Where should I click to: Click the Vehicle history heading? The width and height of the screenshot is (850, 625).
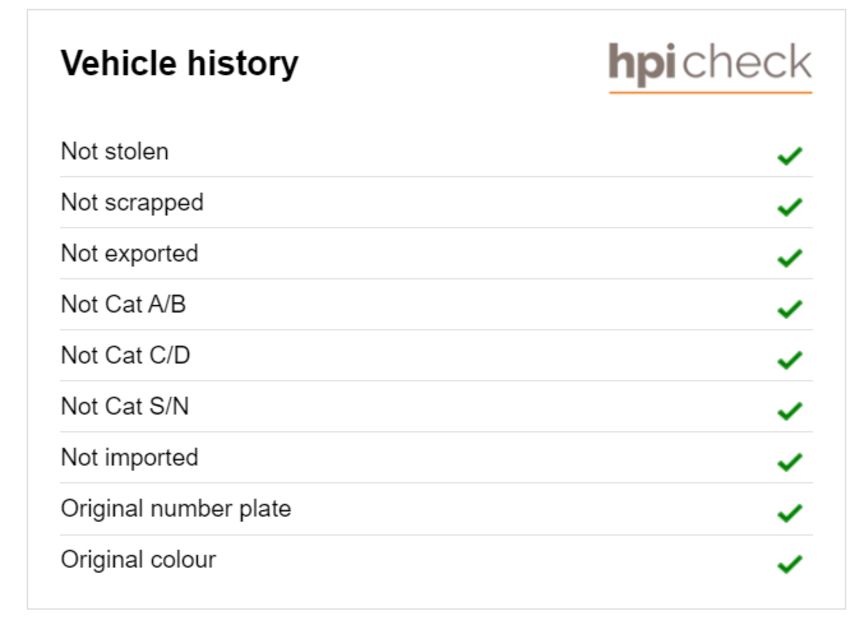[179, 64]
